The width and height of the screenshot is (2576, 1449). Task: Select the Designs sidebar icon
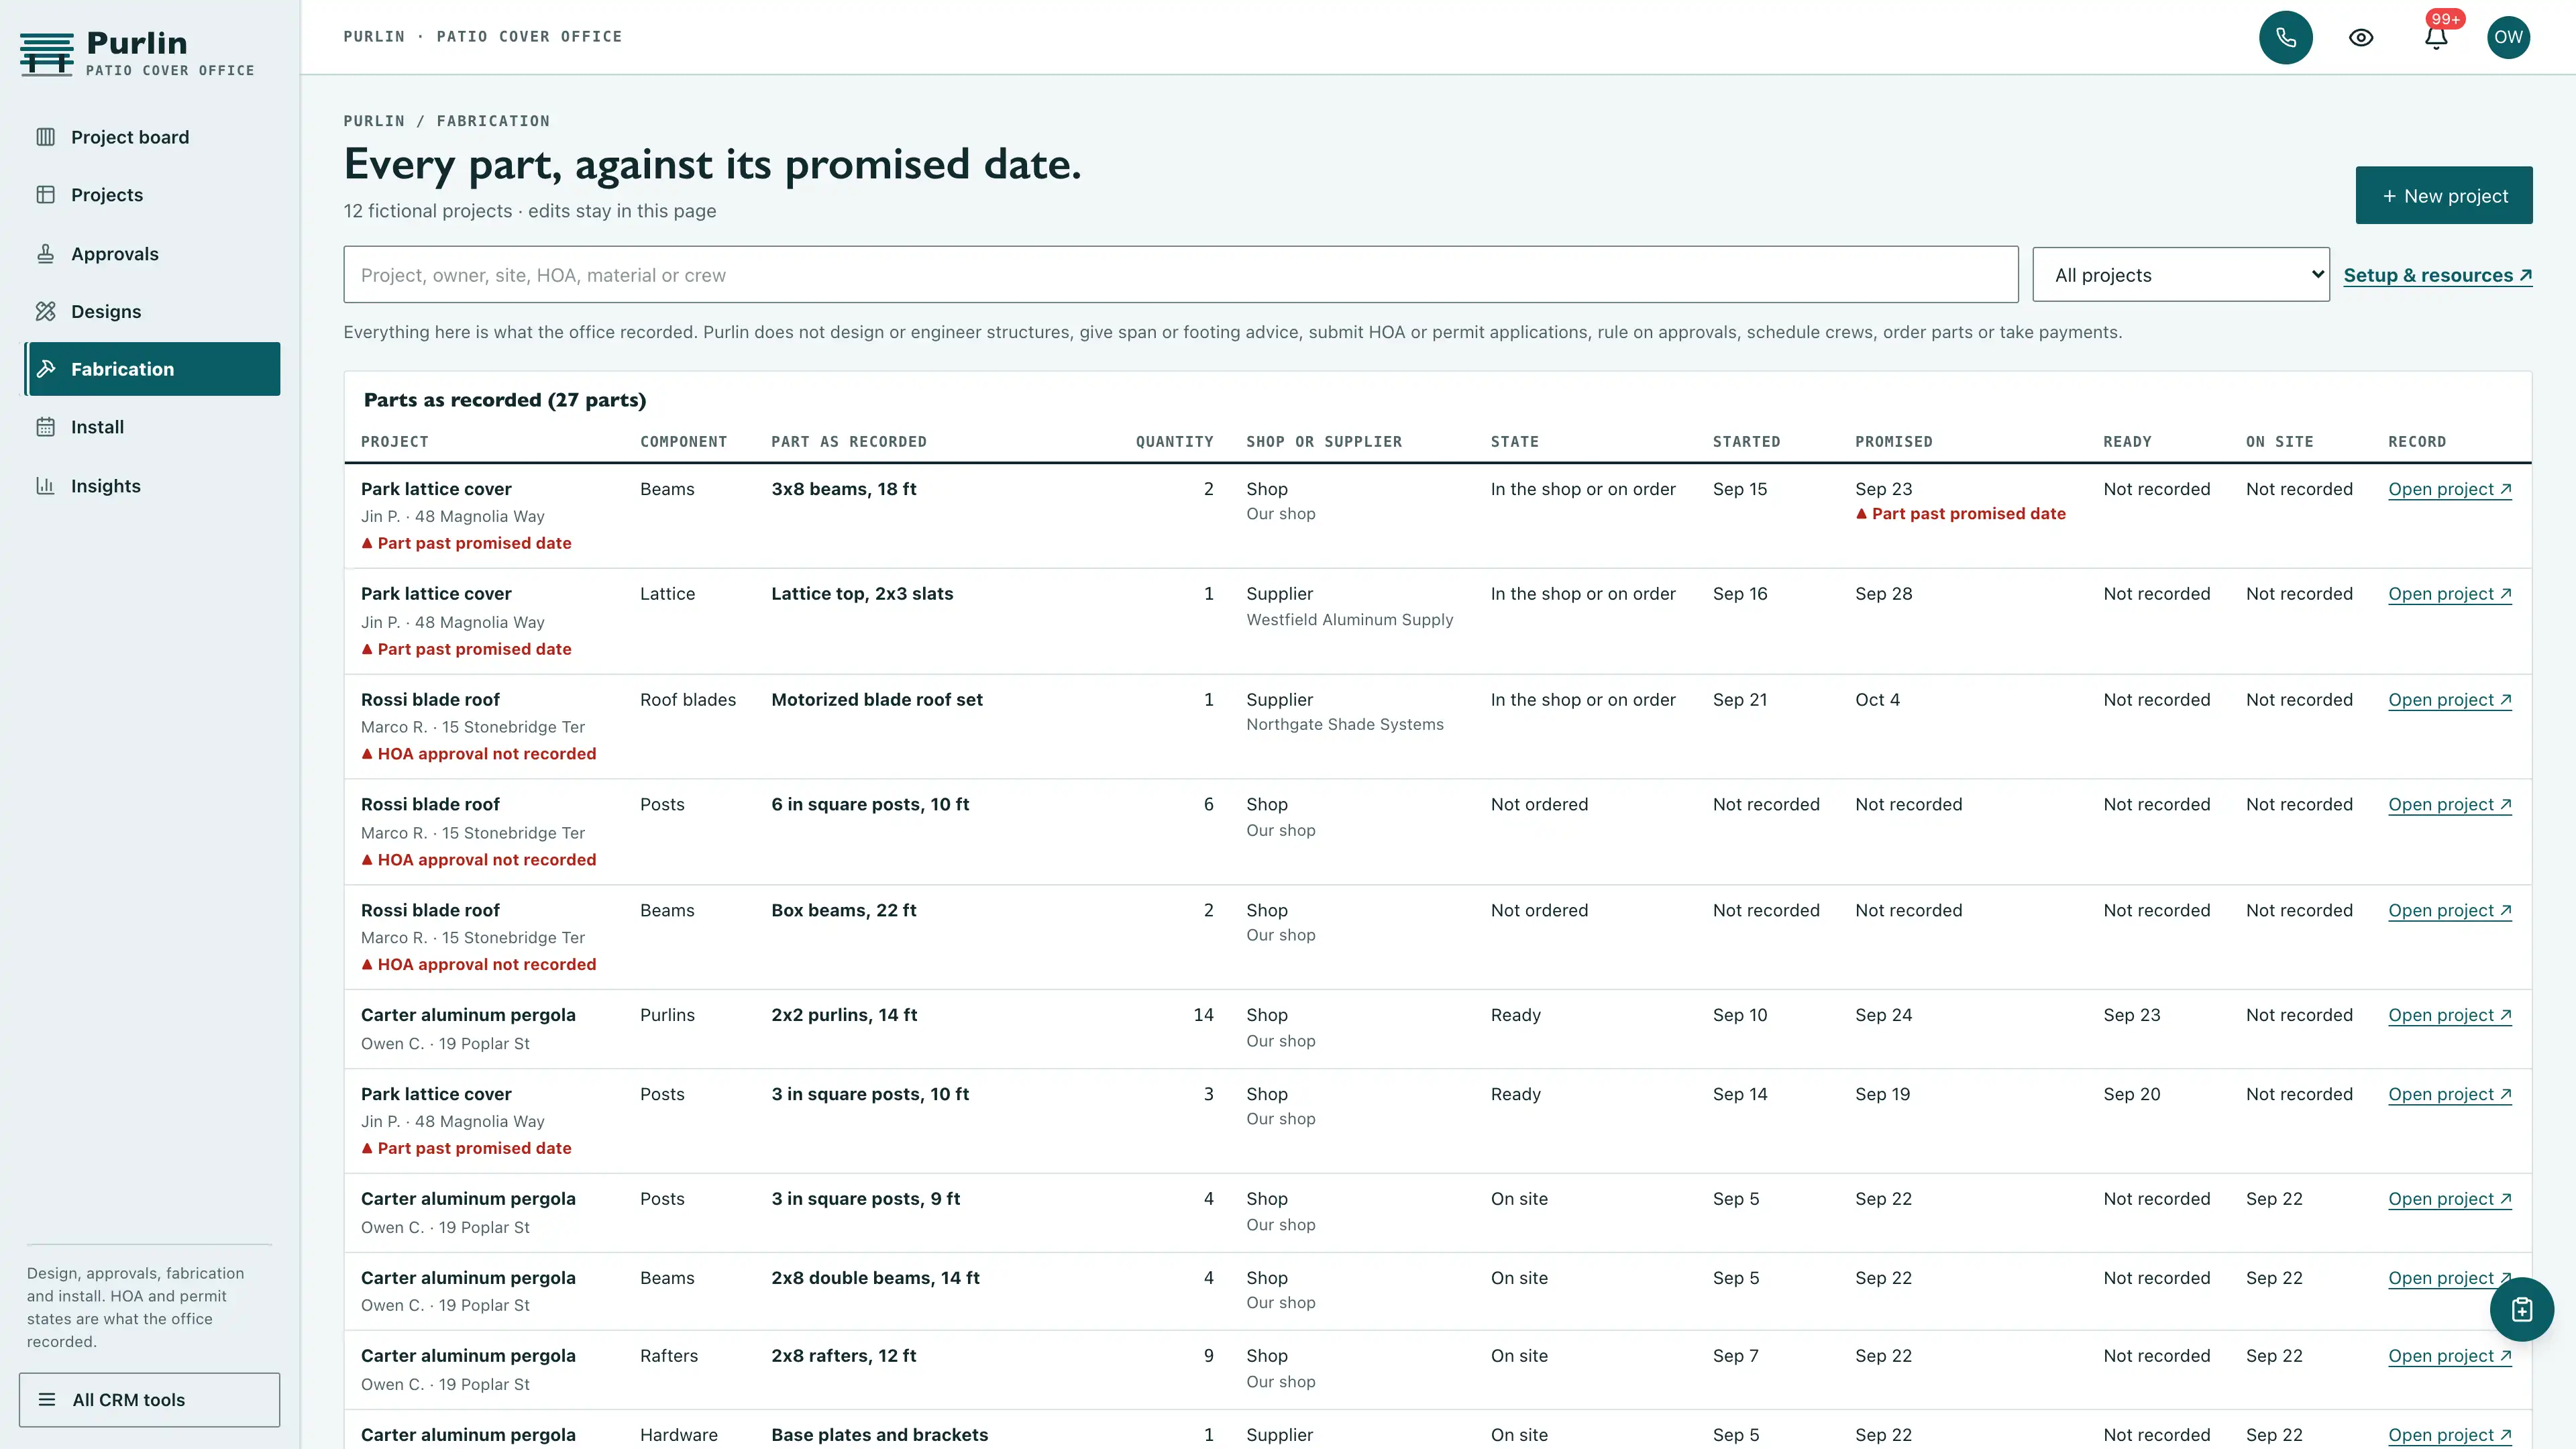46,311
